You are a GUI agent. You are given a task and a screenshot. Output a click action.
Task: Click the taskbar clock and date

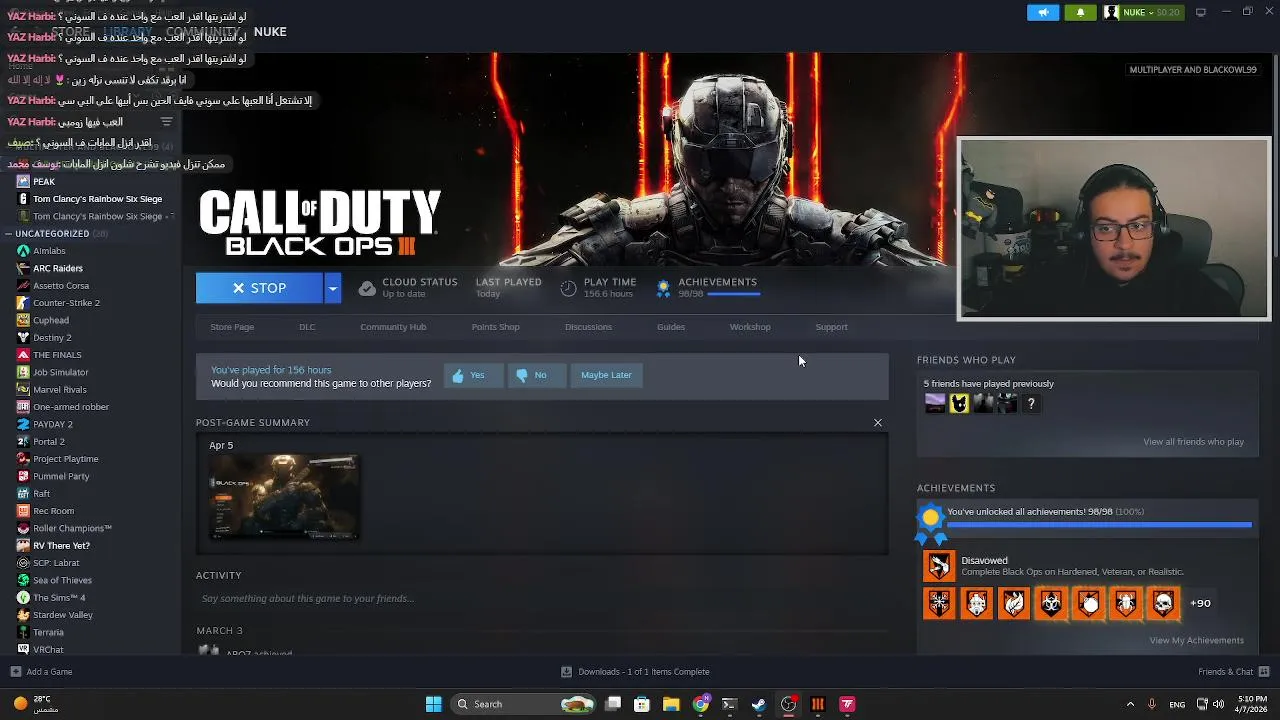click(1252, 704)
